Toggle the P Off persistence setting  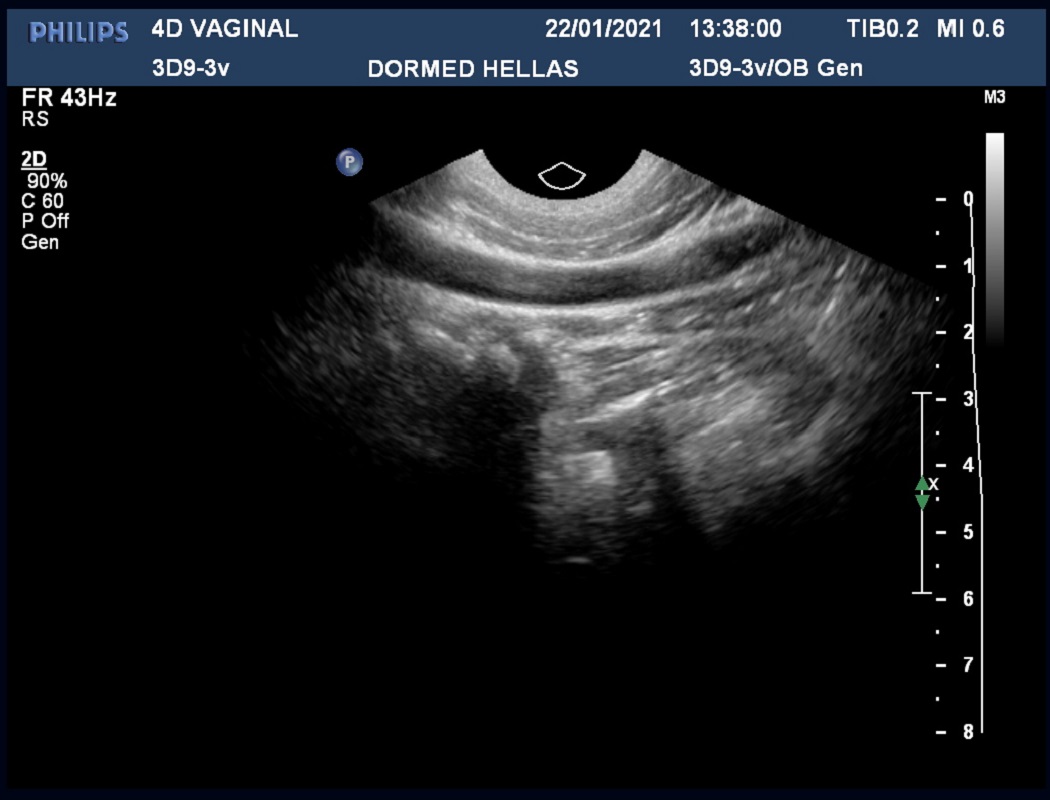pos(45,221)
